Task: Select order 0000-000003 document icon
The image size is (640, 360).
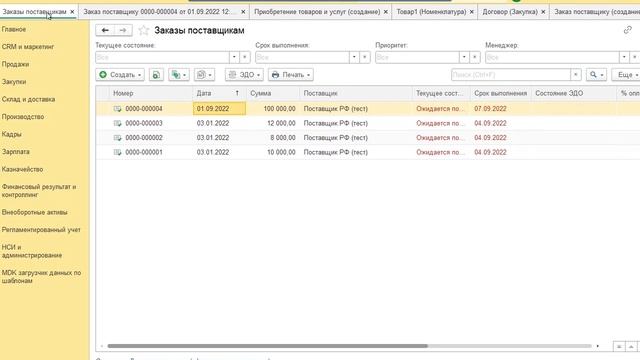Action: click(118, 123)
